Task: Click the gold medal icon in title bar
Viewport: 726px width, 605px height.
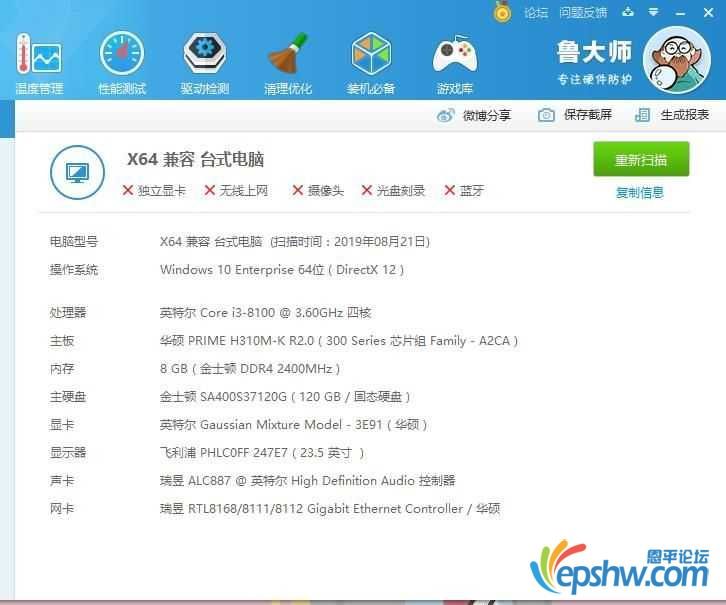Action: coord(502,12)
